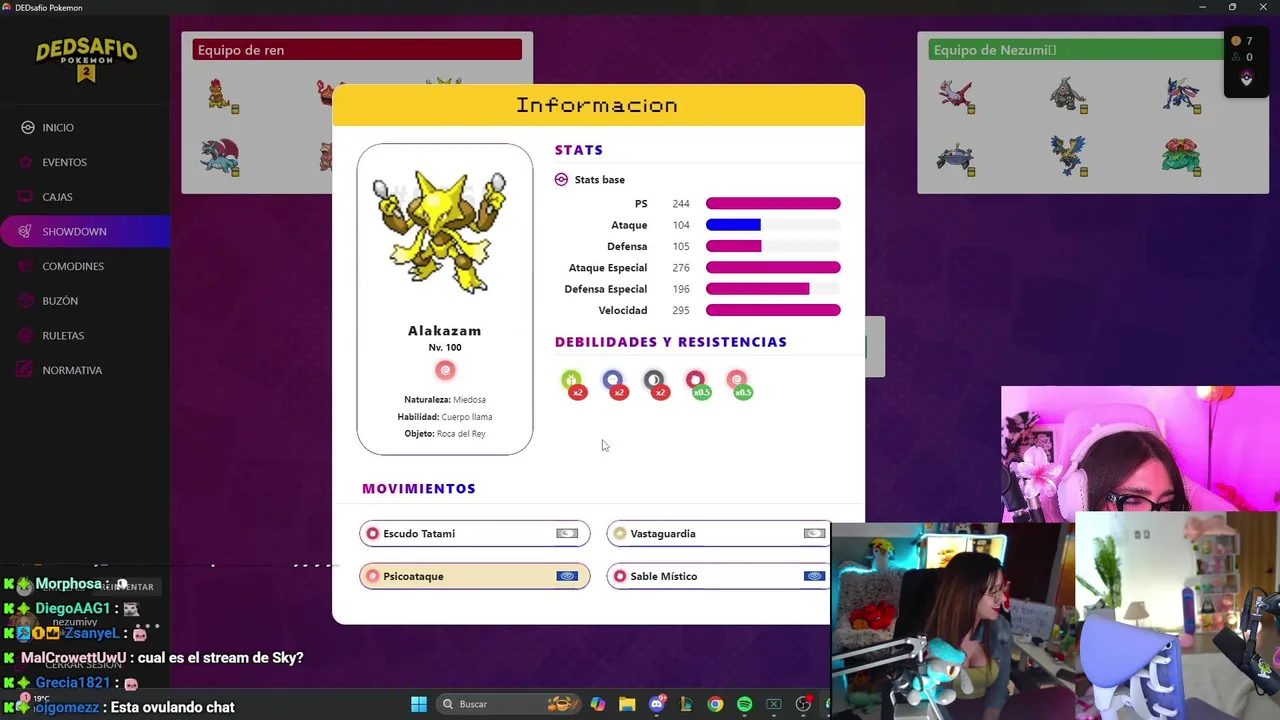1280x720 pixels.
Task: Click the Ghost type x2 weakness icon
Action: tap(614, 384)
